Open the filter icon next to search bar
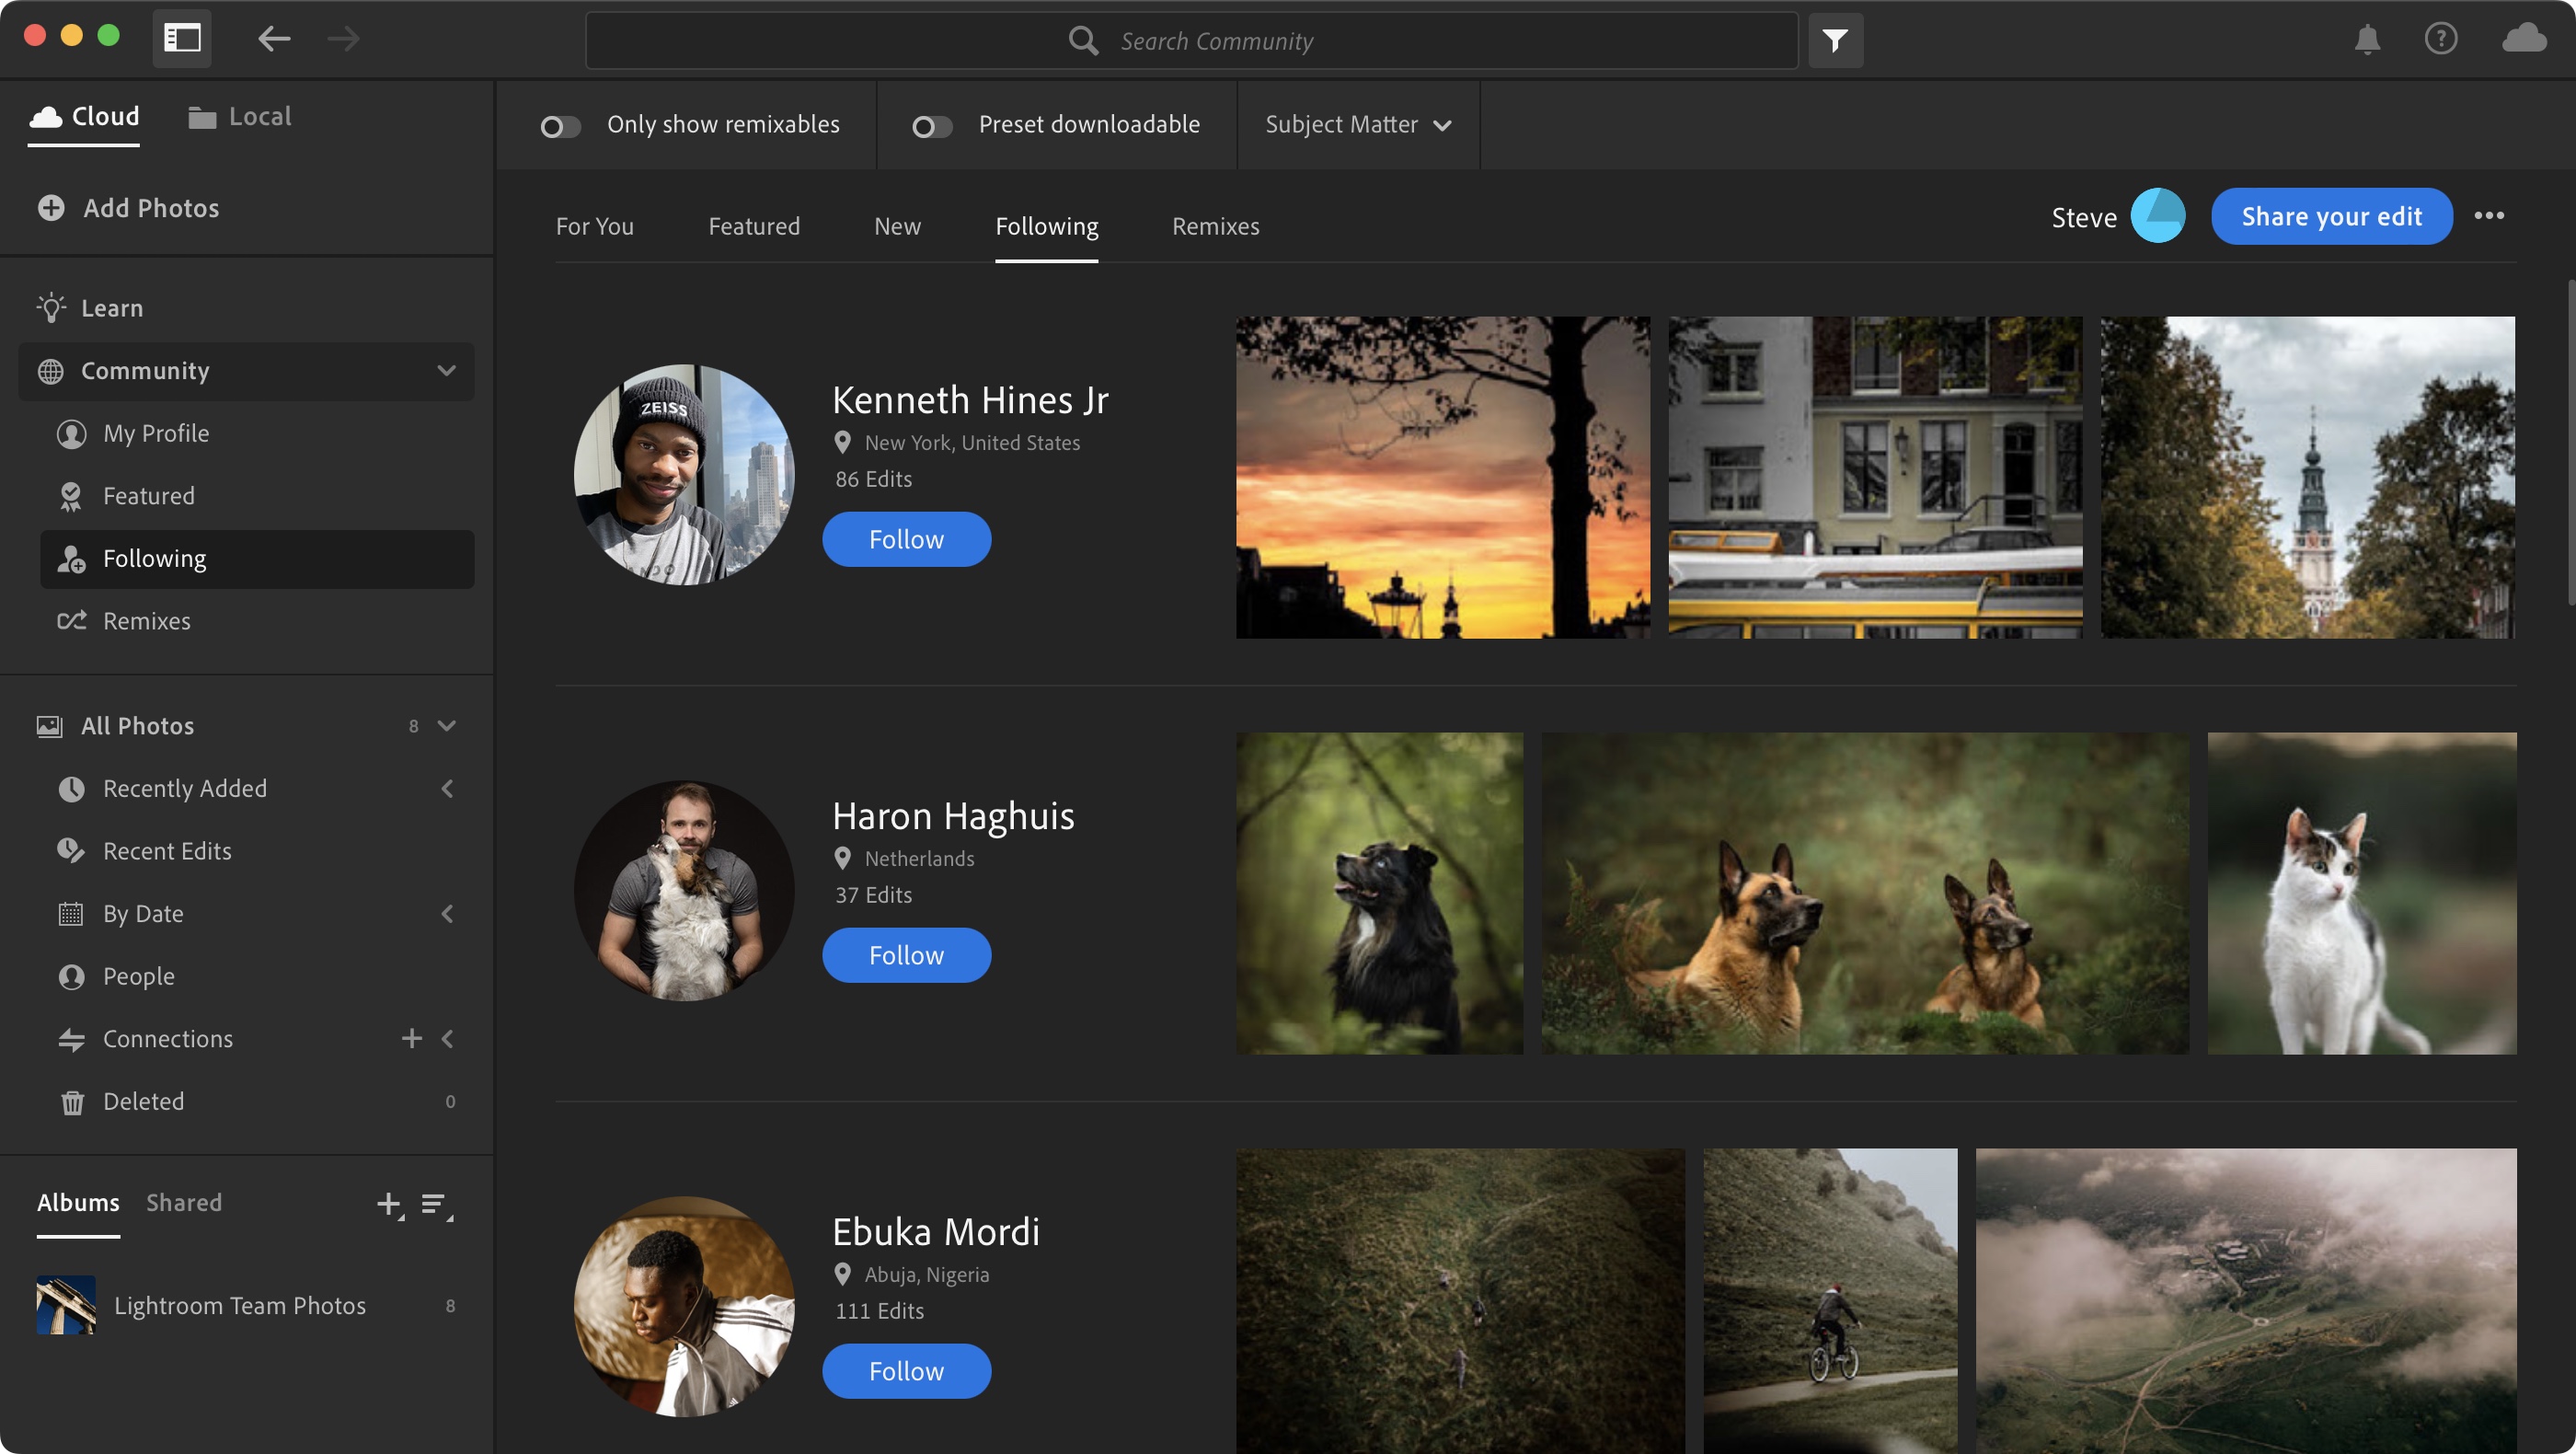The width and height of the screenshot is (2576, 1454). coord(1836,40)
